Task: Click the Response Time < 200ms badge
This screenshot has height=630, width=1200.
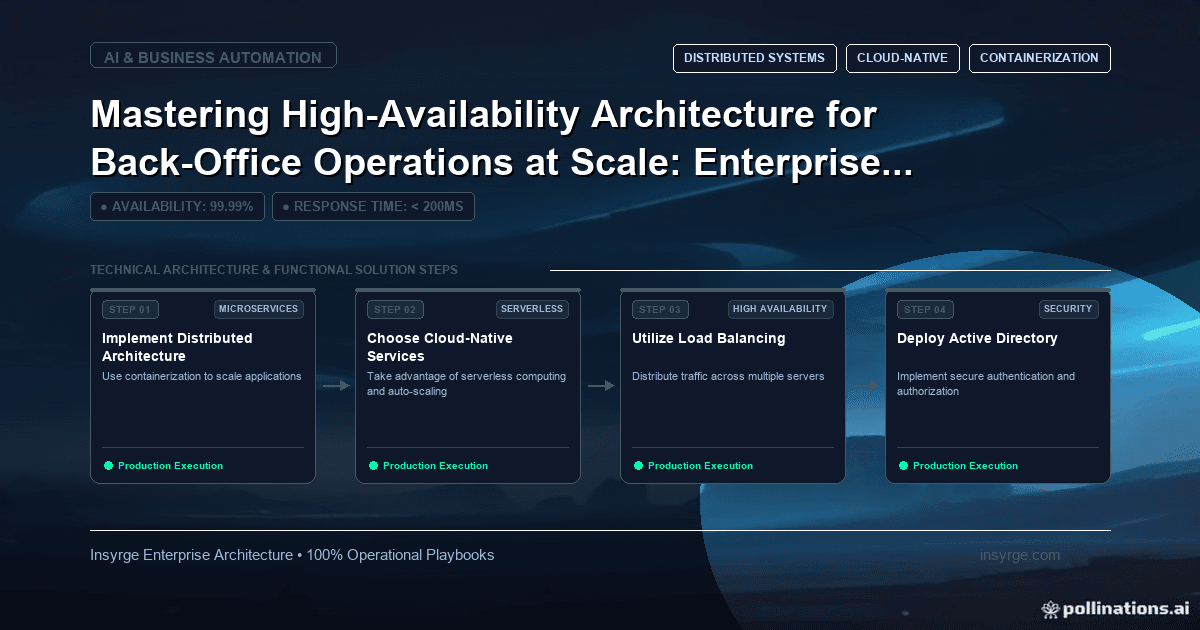Action: (373, 207)
